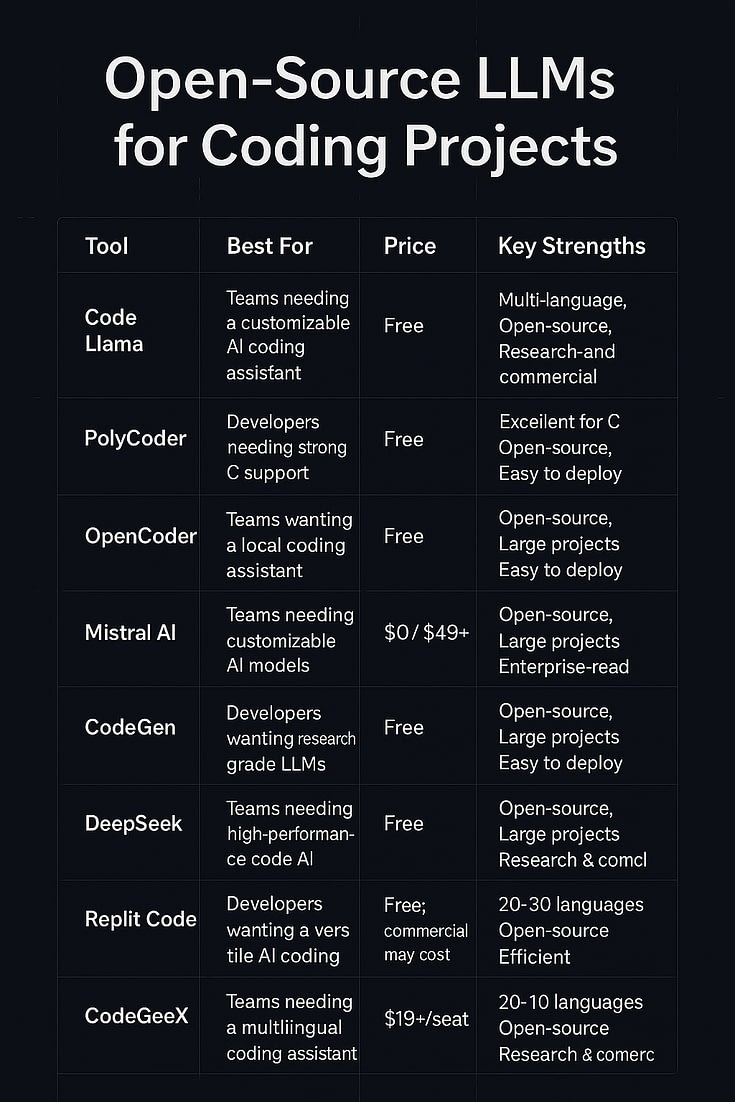The width and height of the screenshot is (735, 1102).
Task: Click the CodeGen tool name
Action: click(130, 727)
